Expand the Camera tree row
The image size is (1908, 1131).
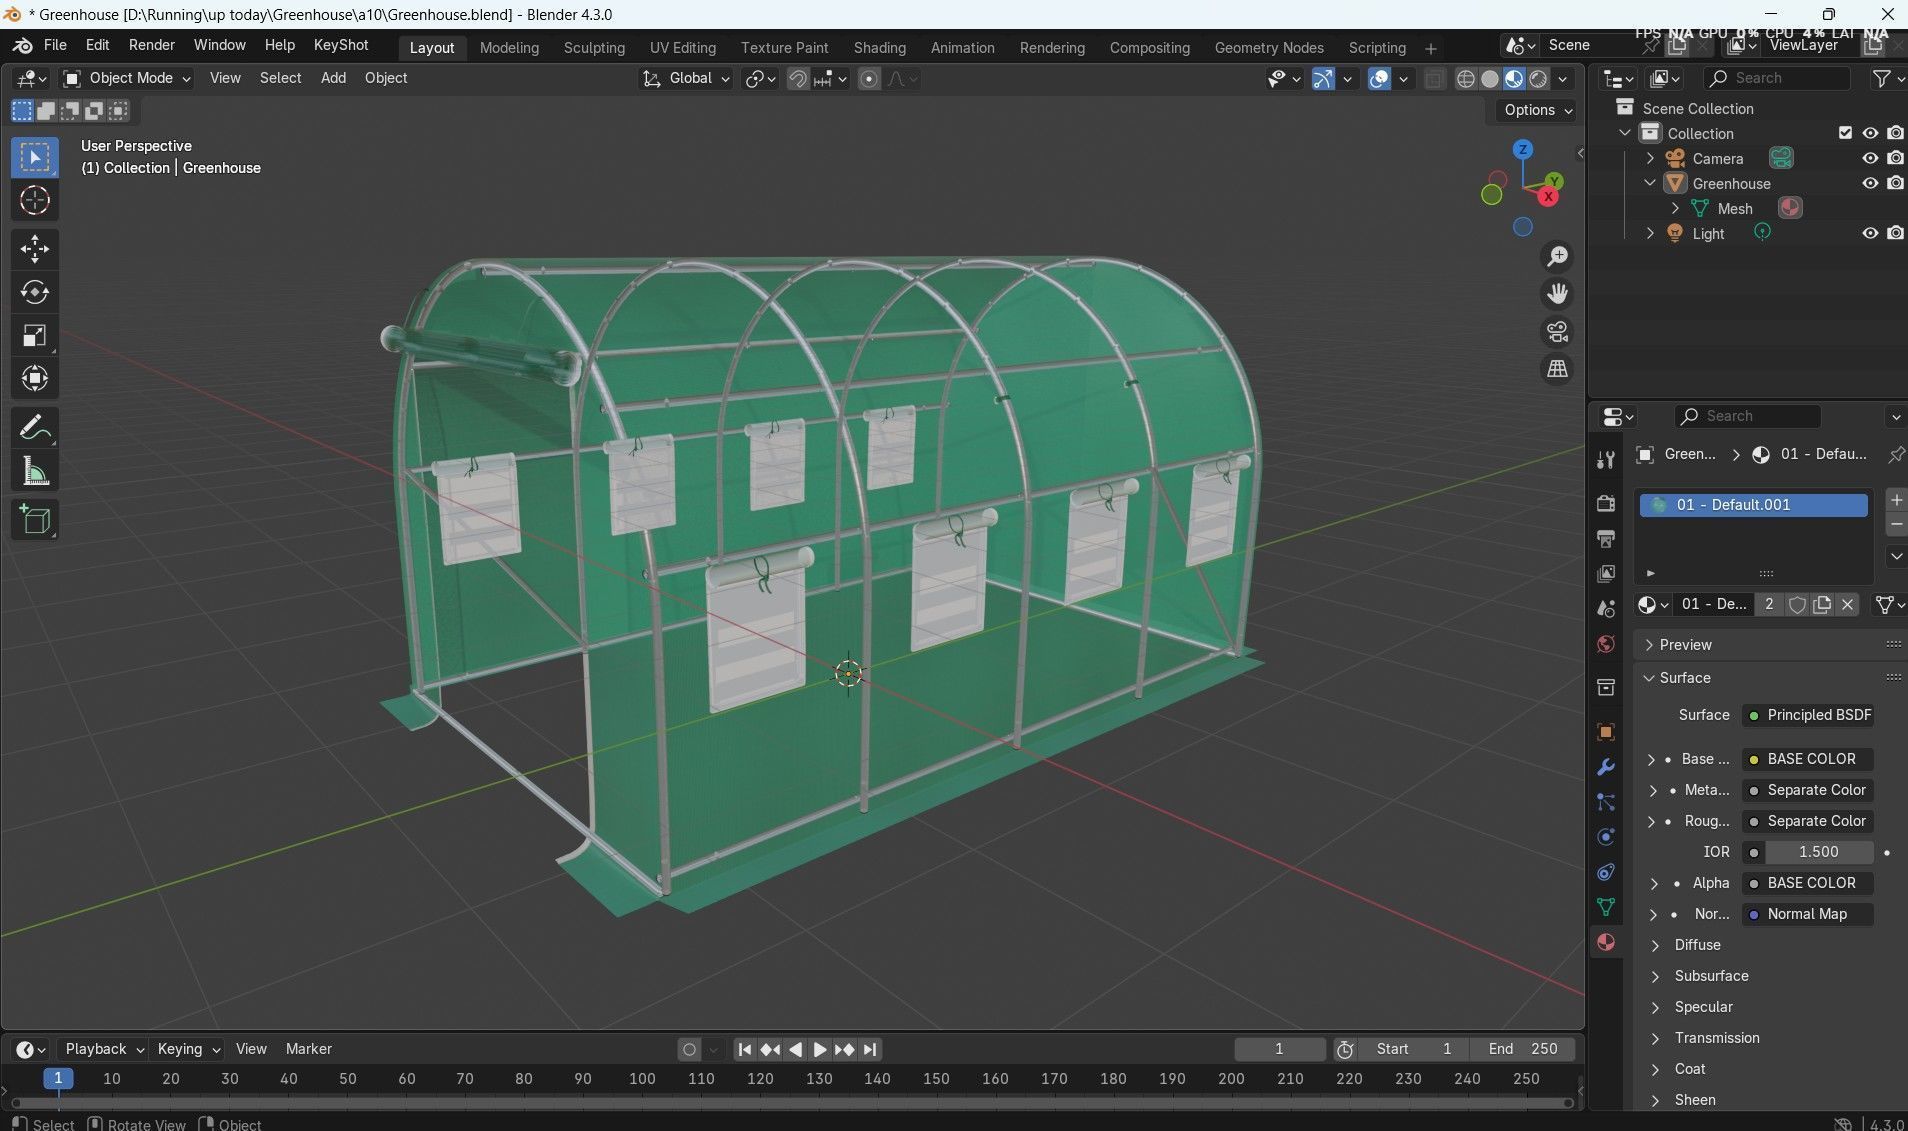click(1650, 158)
